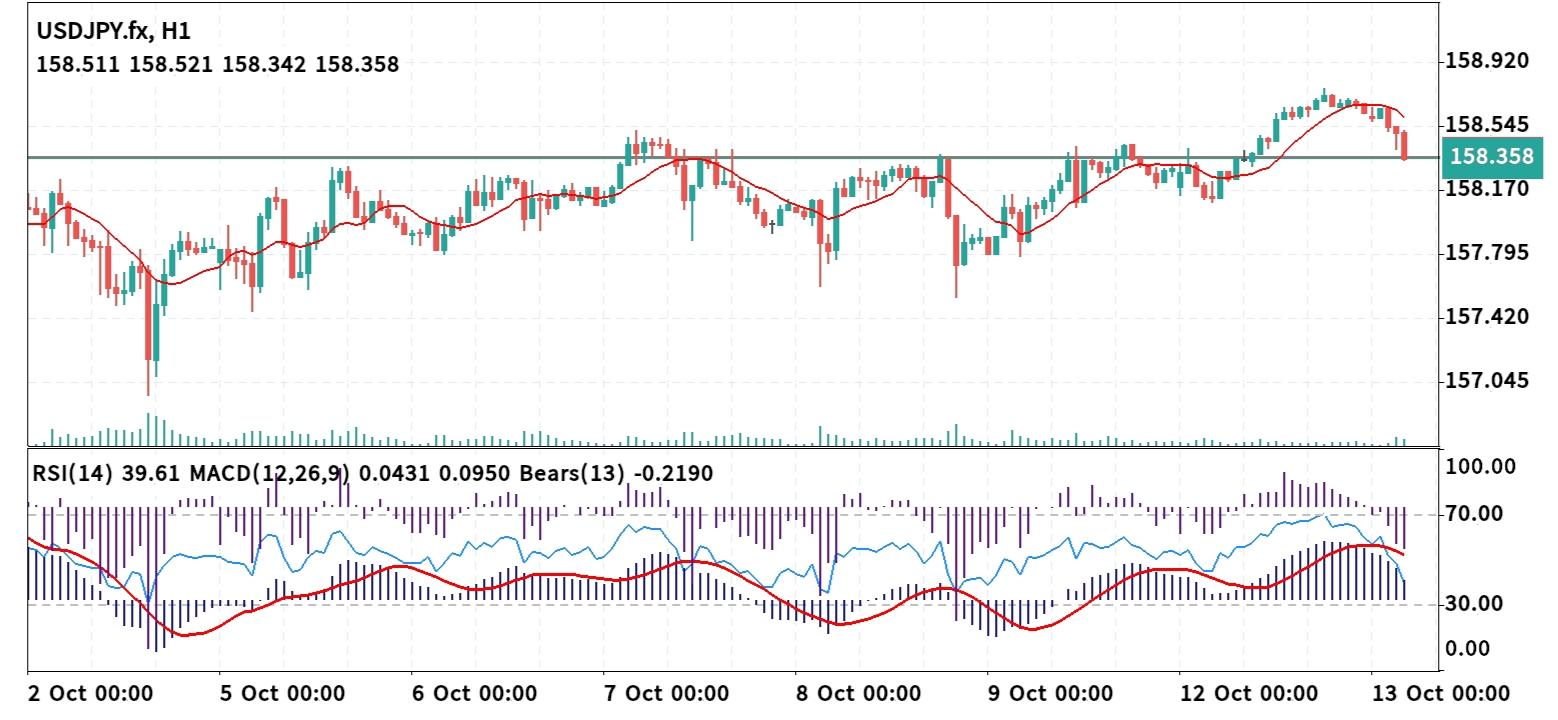Click the USDJPY.fx, H1 chart title

coord(113,31)
